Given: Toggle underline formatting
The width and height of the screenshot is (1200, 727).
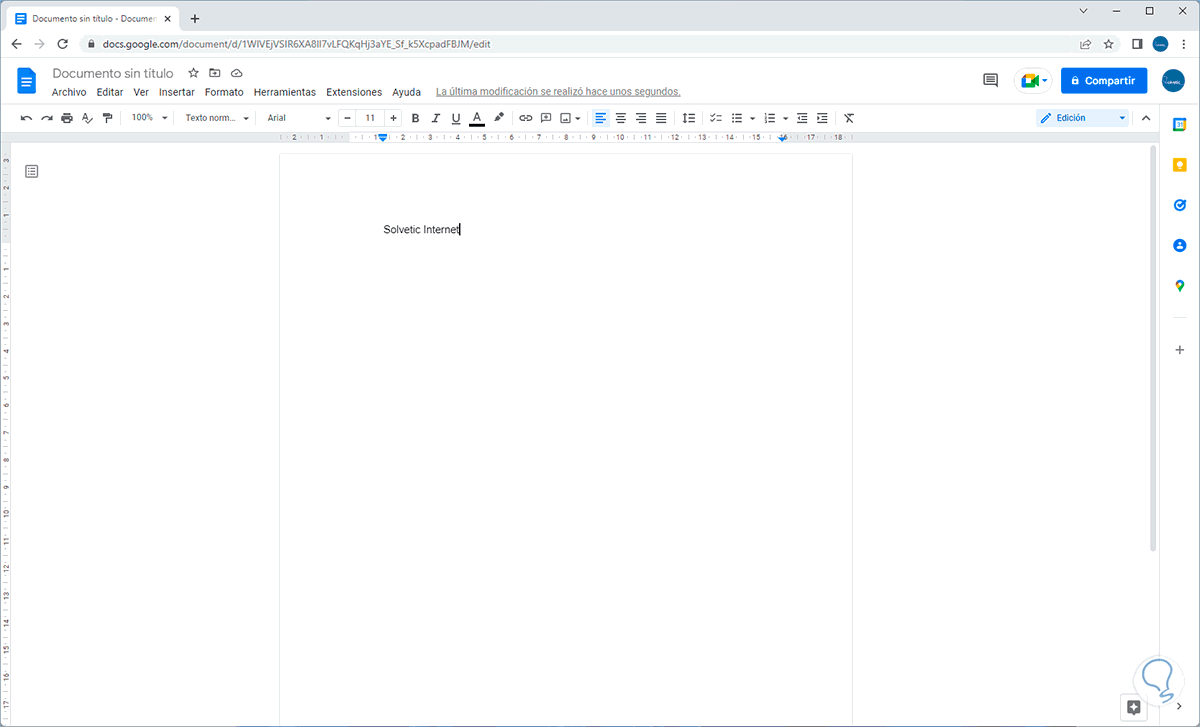Looking at the screenshot, I should [x=456, y=118].
